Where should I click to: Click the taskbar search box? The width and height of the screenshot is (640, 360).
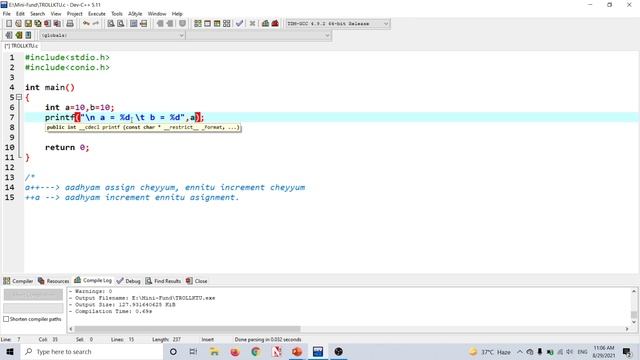point(91,351)
